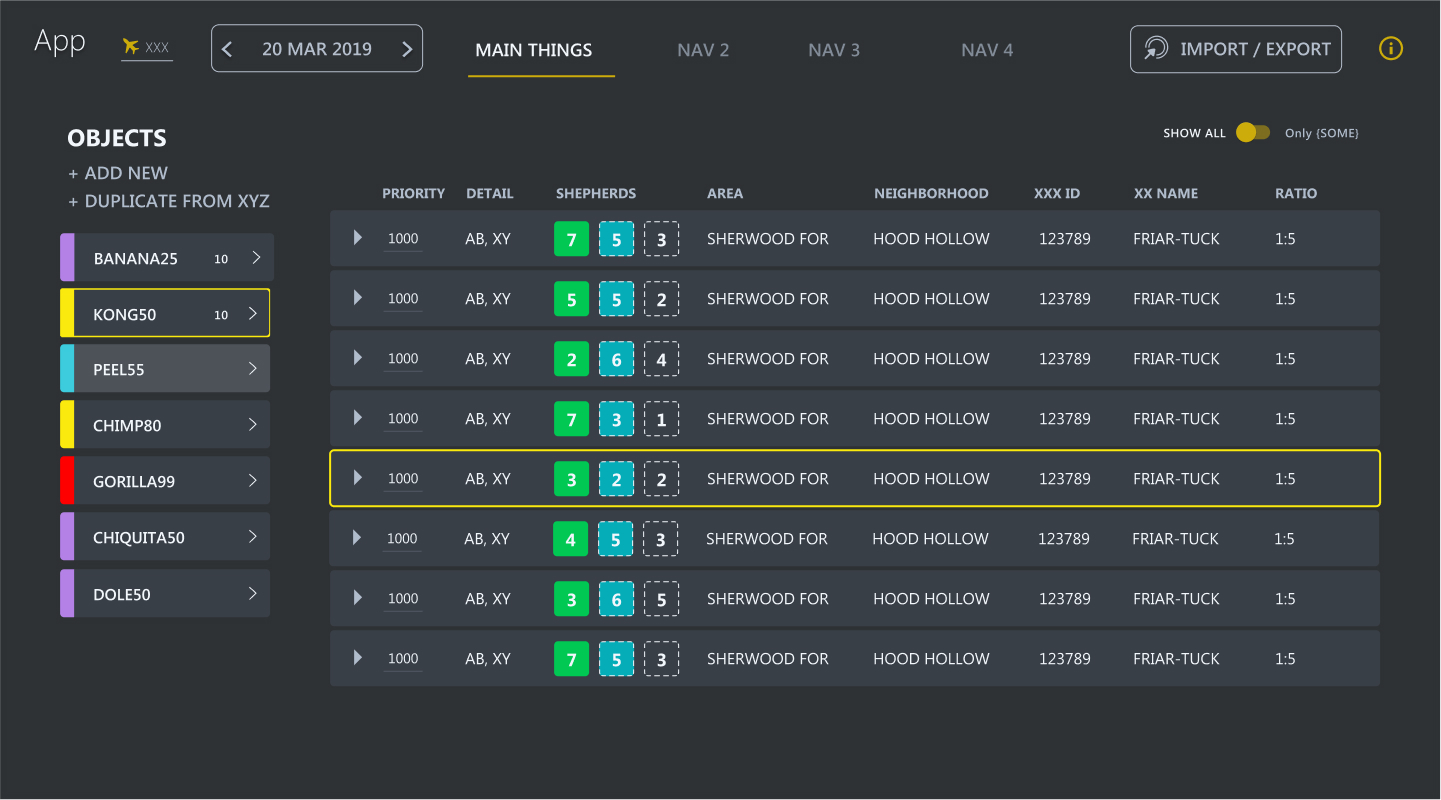Open BANANA25 using its chevron arrow
Screen dimensions: 1441x800
coord(256,257)
